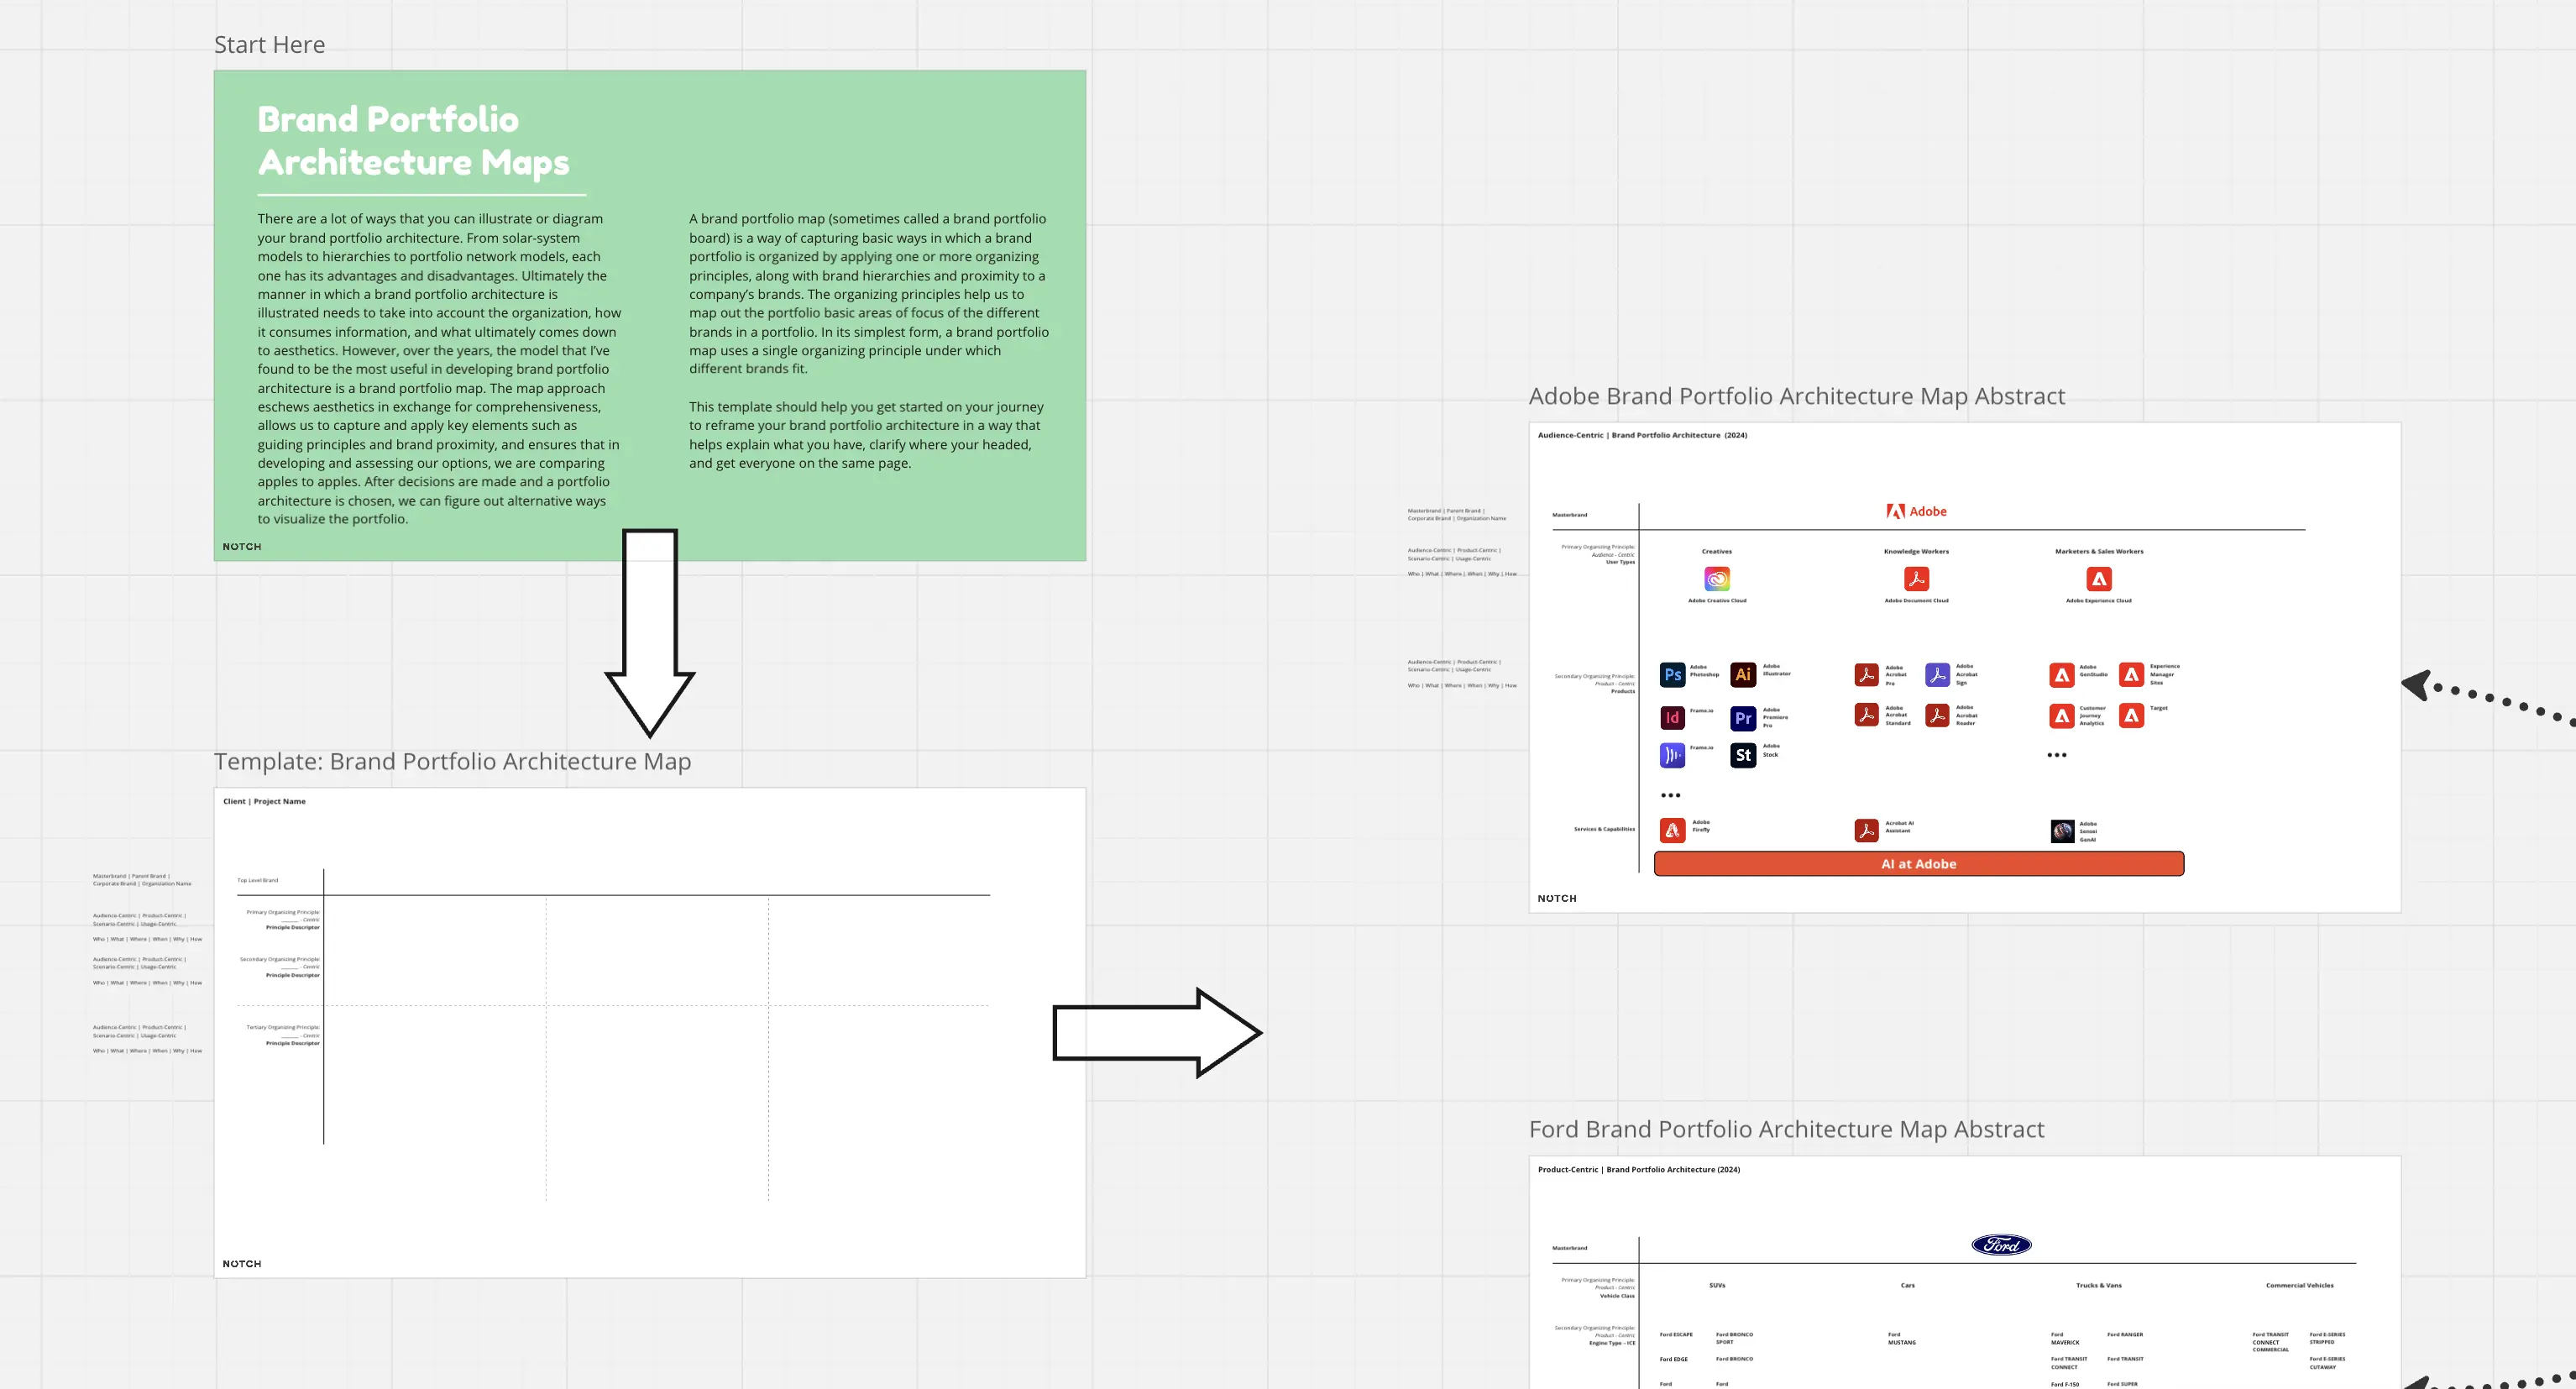
Task: Select the Masterbrand label in Ford map
Action: (x=1569, y=1248)
